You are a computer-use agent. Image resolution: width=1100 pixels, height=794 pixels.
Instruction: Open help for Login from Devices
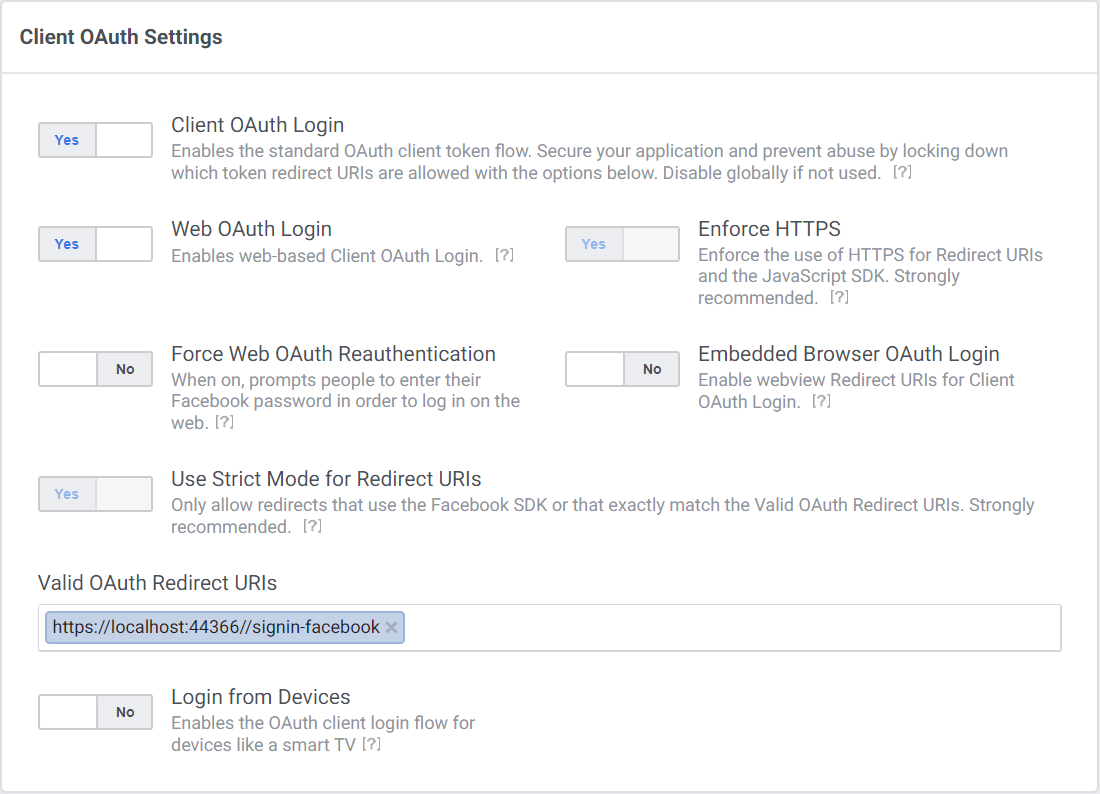pyautogui.click(x=369, y=744)
